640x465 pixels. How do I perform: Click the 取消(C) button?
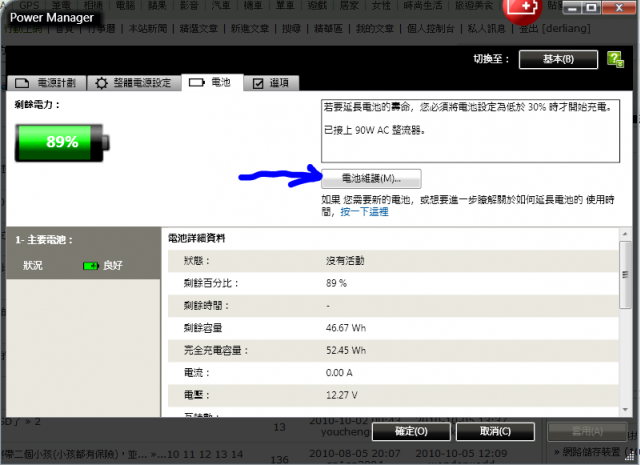point(495,432)
